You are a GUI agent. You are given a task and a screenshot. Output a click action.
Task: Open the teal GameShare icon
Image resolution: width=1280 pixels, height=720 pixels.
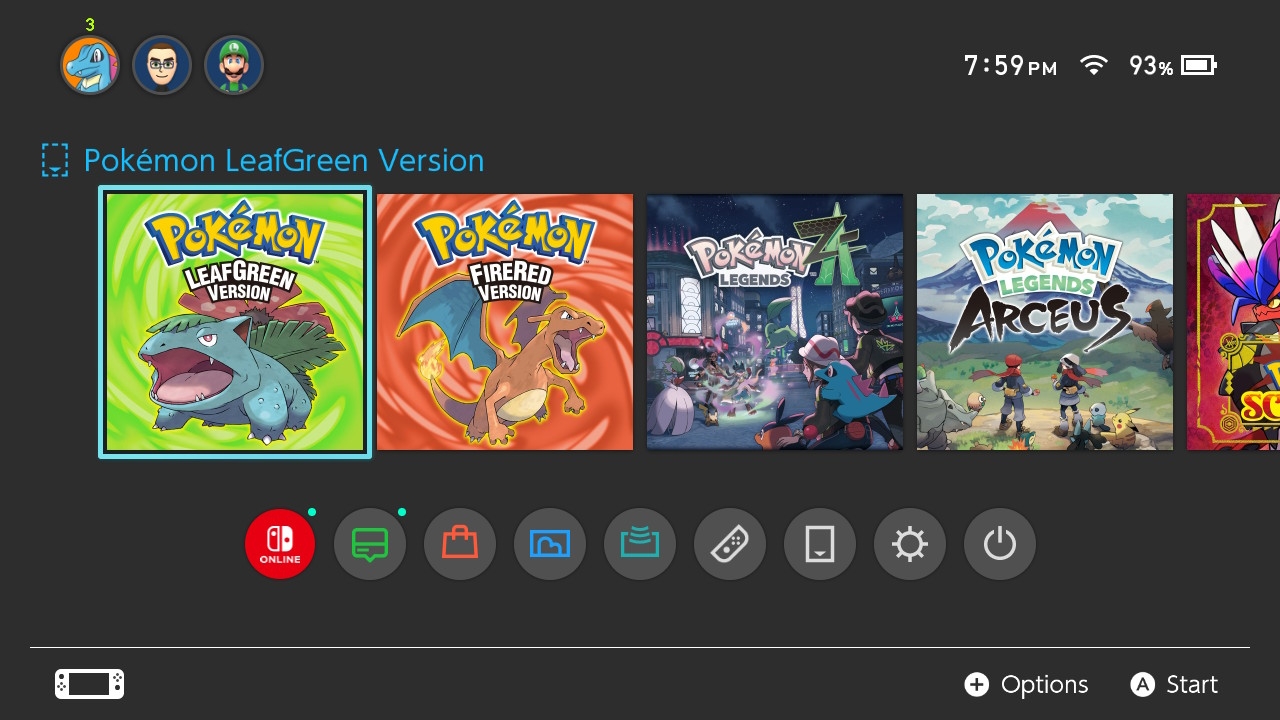click(x=640, y=545)
